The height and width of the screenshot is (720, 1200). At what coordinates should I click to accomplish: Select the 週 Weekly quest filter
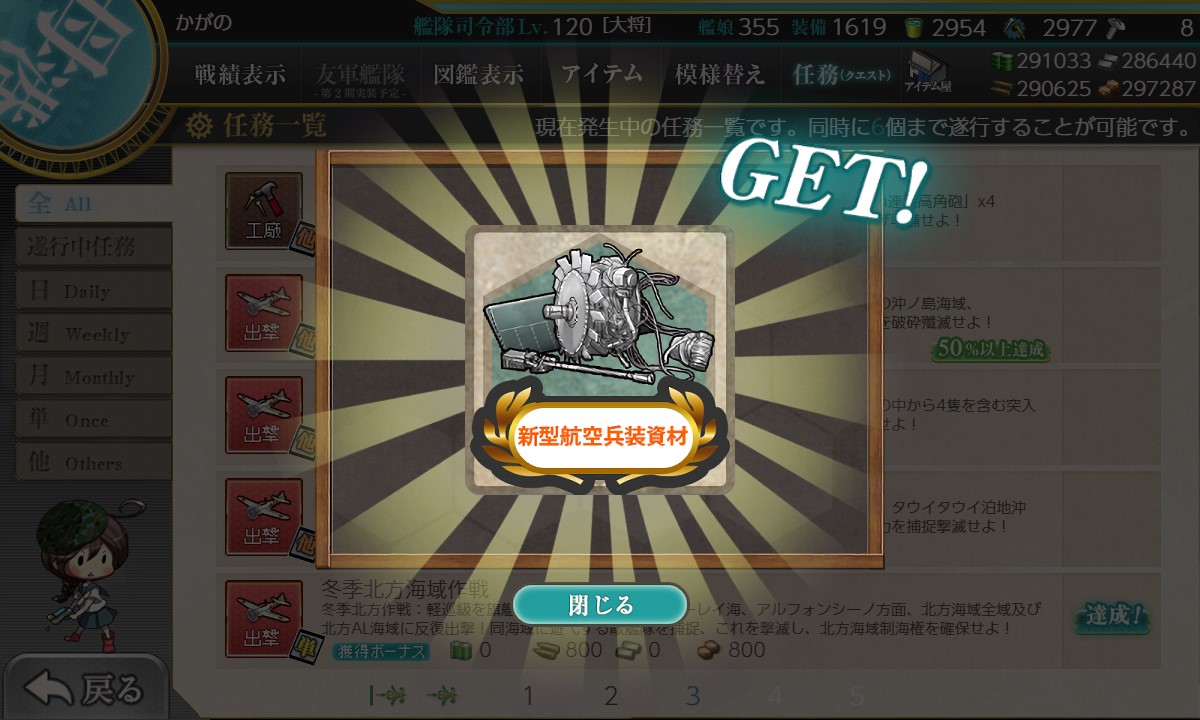coord(92,333)
